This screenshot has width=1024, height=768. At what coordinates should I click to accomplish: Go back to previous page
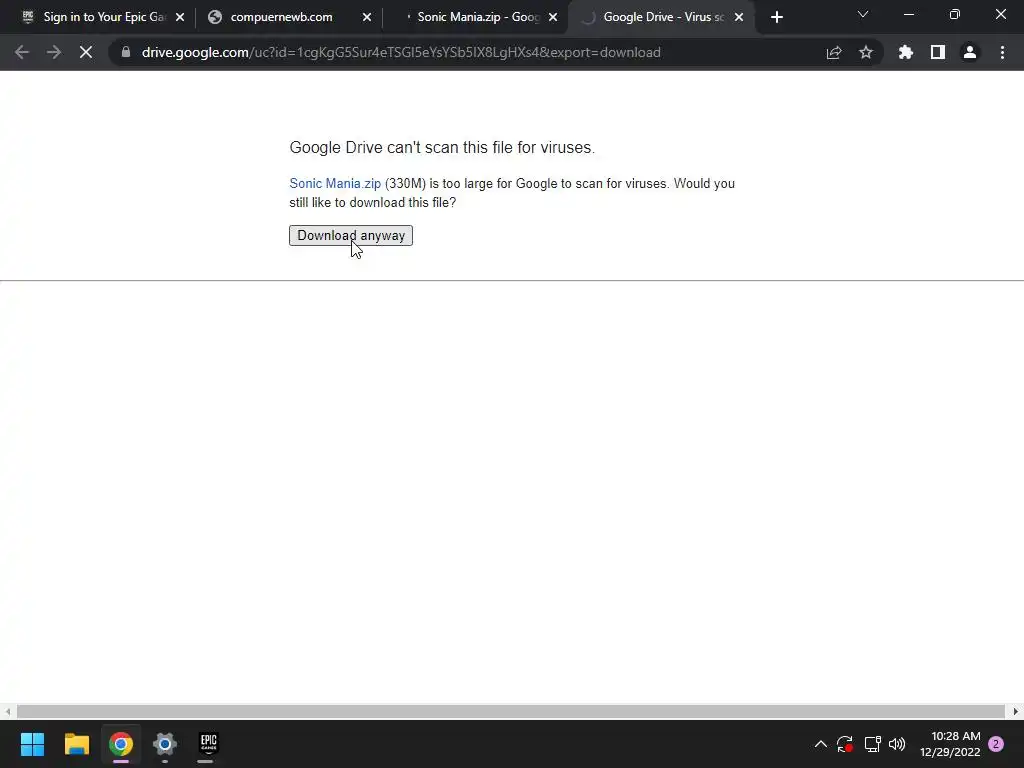(x=22, y=52)
